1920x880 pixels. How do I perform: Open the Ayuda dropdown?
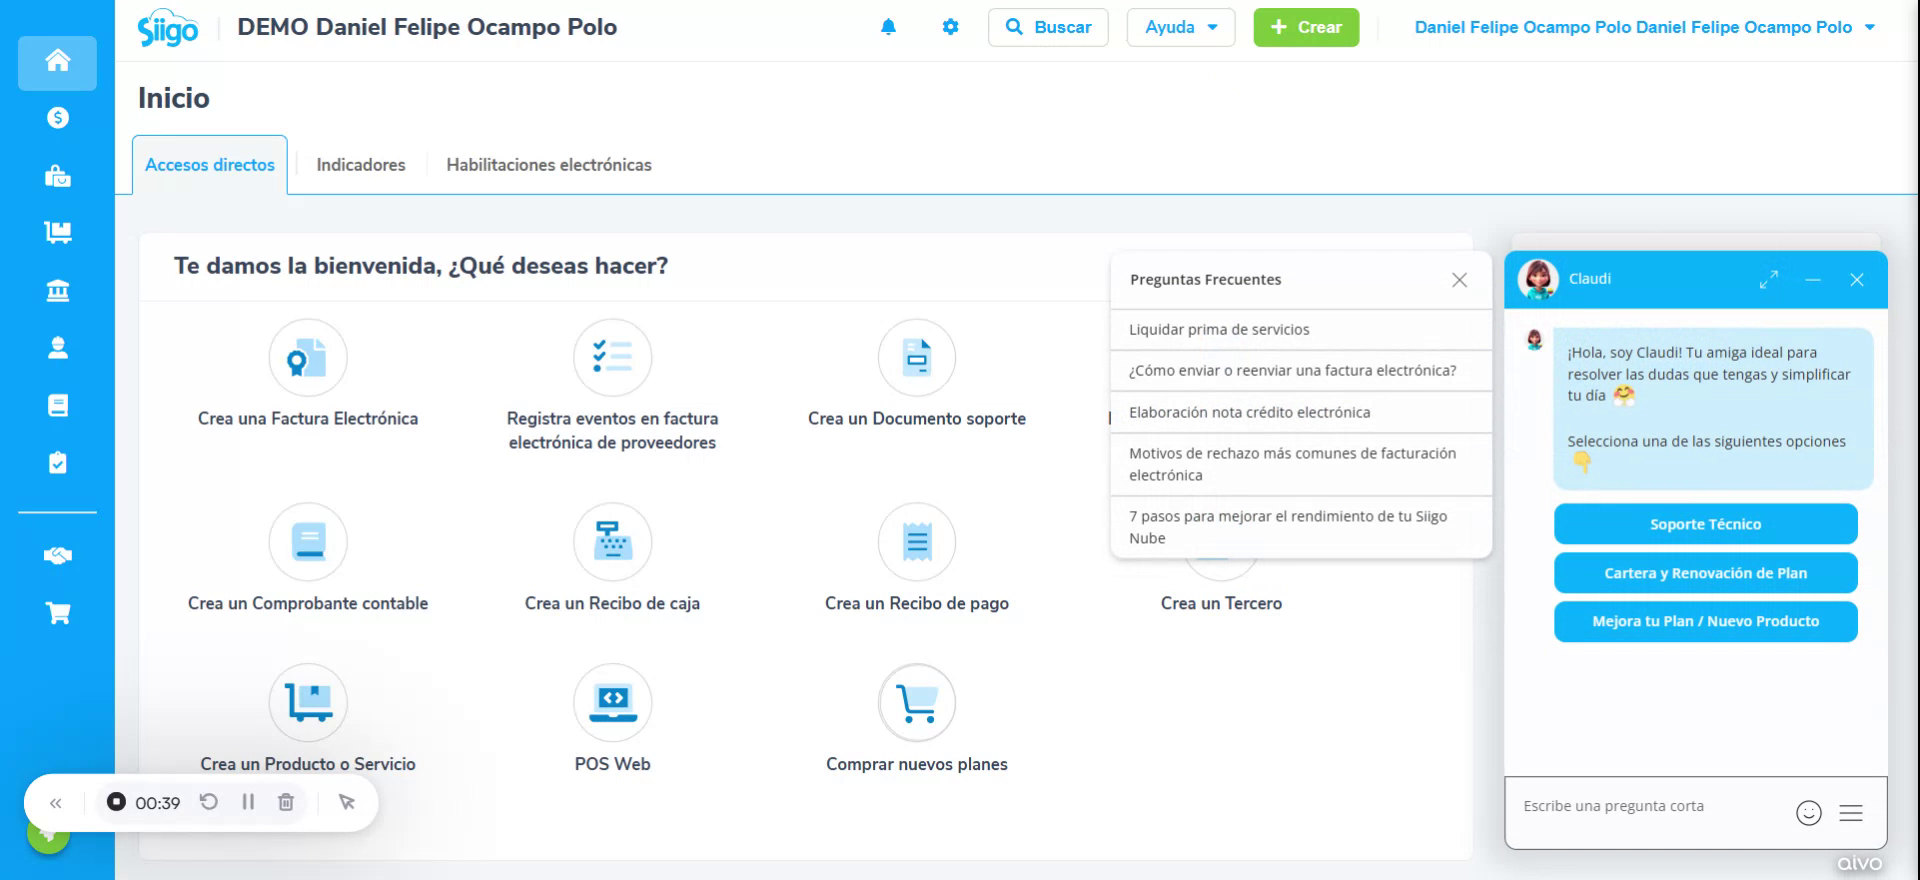point(1181,27)
